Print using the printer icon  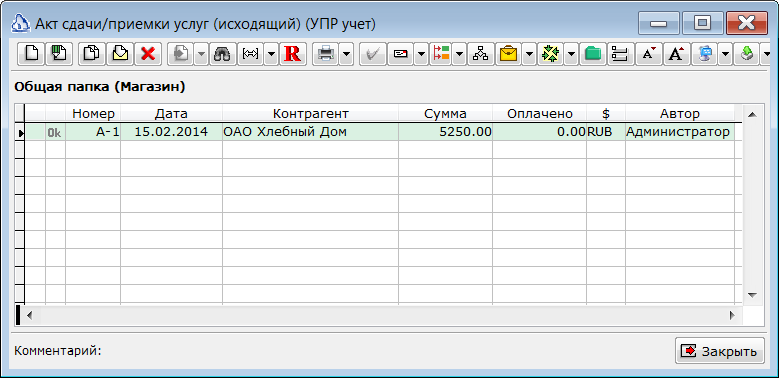tap(326, 53)
